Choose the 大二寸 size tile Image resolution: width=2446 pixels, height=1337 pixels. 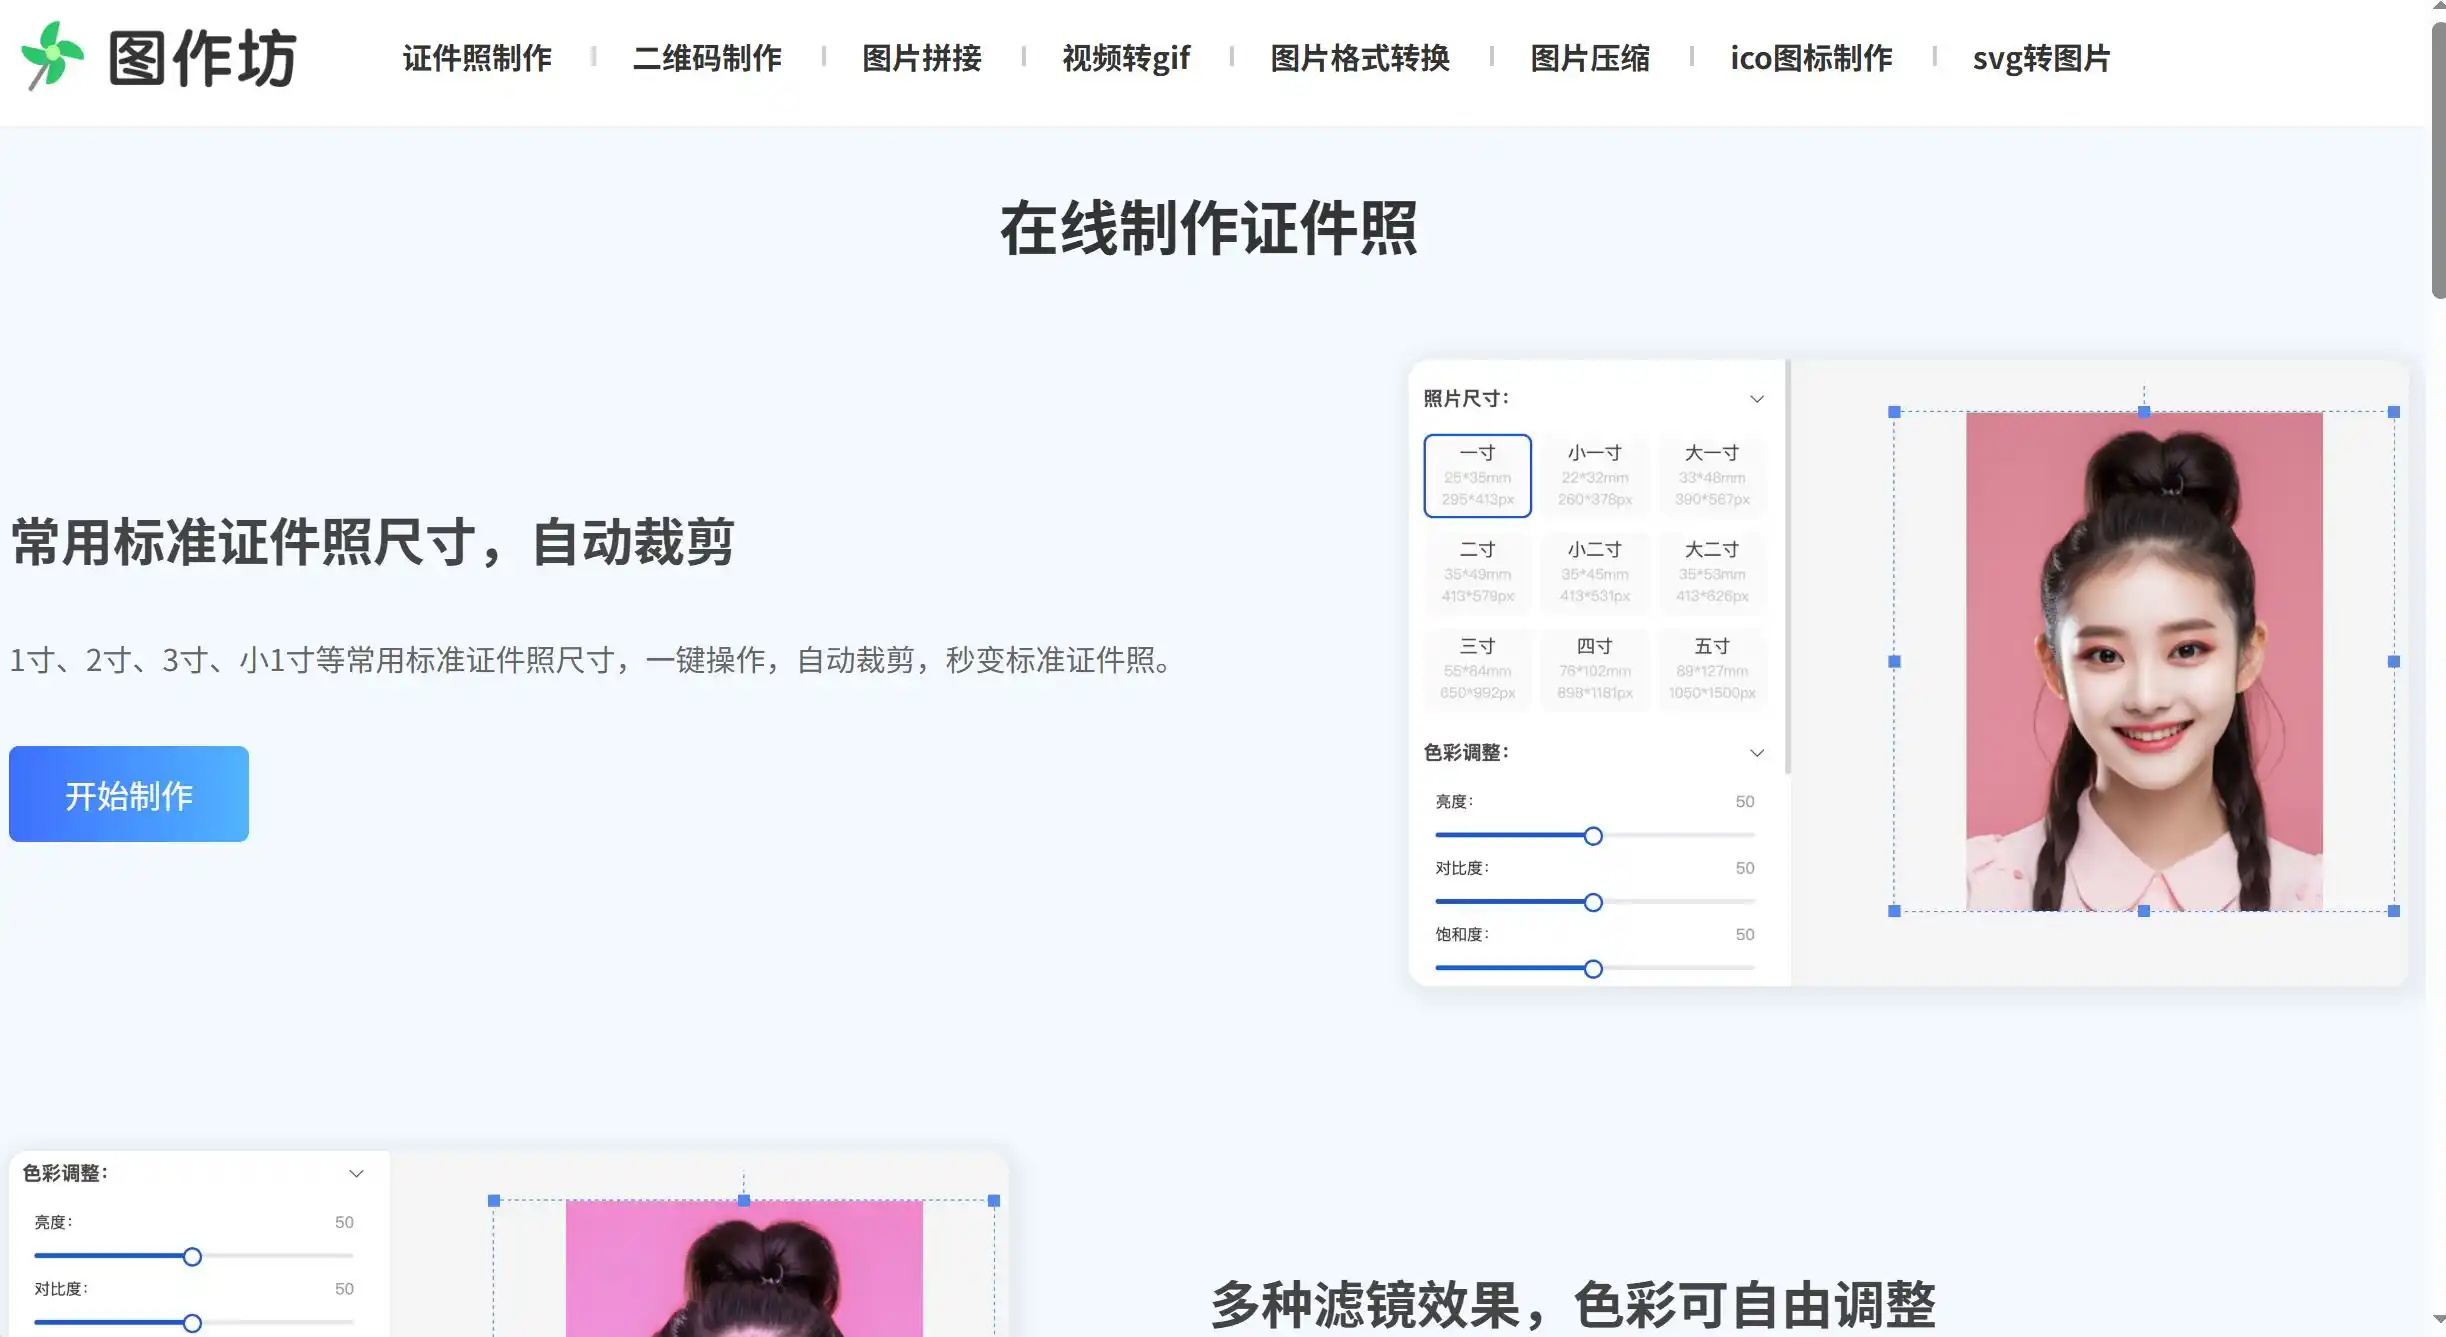tap(1712, 572)
